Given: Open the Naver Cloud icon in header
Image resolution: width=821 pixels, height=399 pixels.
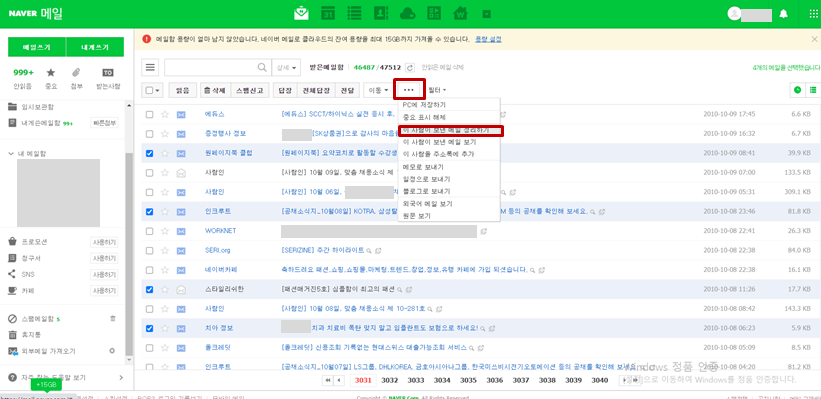Looking at the screenshot, I should [x=407, y=14].
